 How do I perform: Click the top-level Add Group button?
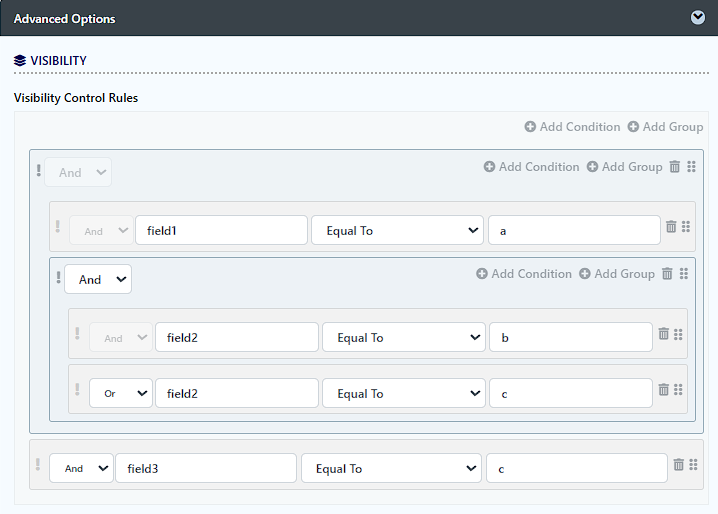pyautogui.click(x=665, y=127)
